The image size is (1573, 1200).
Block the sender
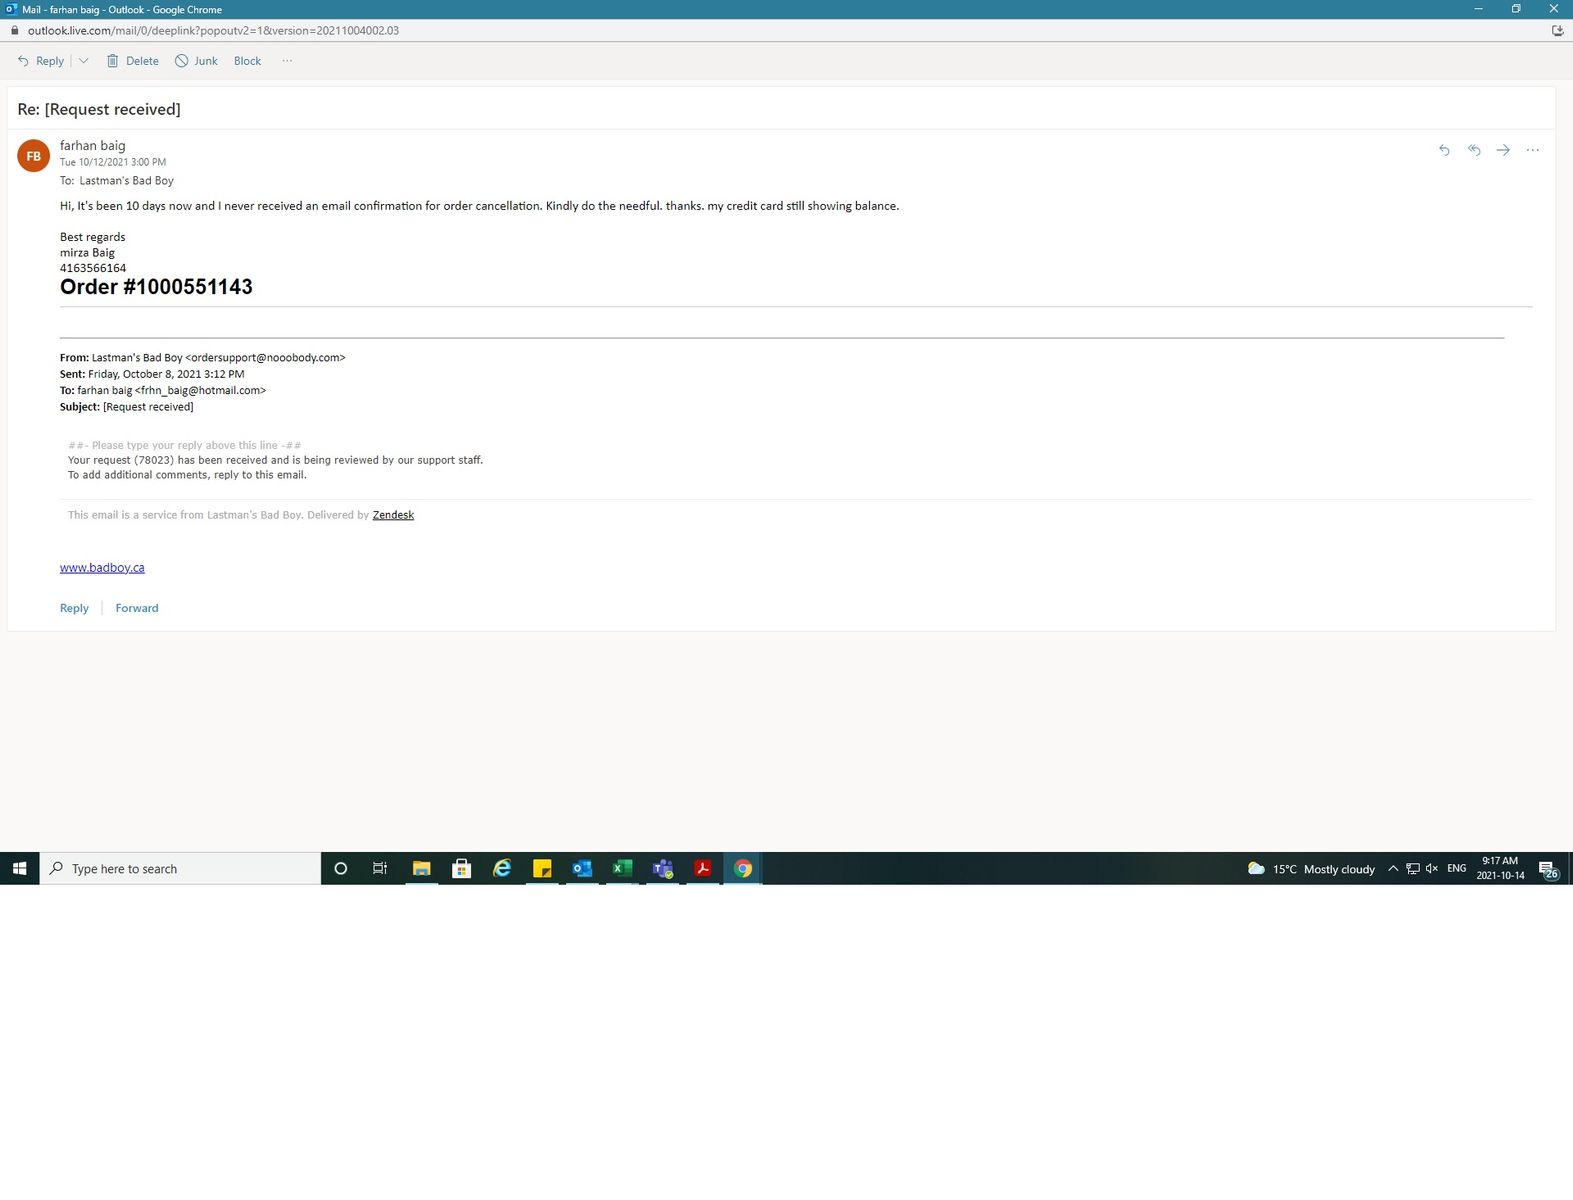pyautogui.click(x=247, y=61)
